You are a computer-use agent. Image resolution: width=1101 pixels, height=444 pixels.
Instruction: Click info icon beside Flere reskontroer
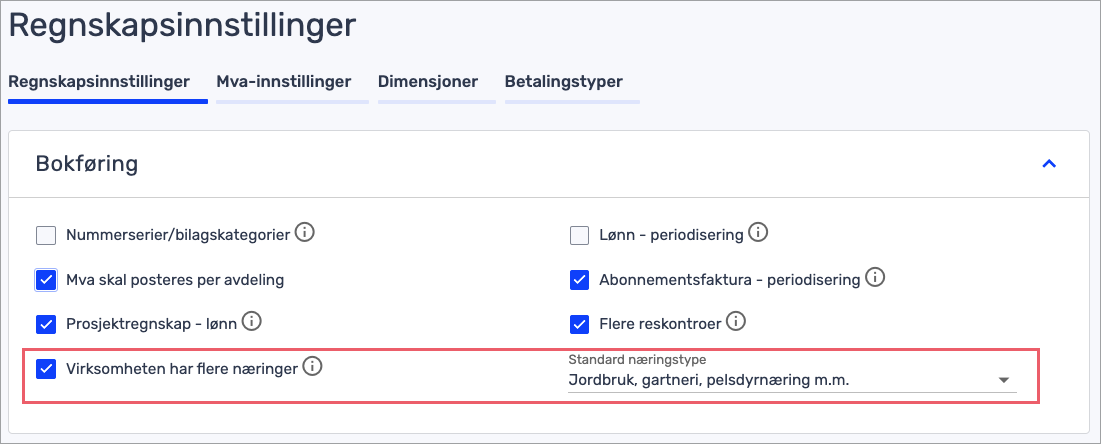click(736, 322)
